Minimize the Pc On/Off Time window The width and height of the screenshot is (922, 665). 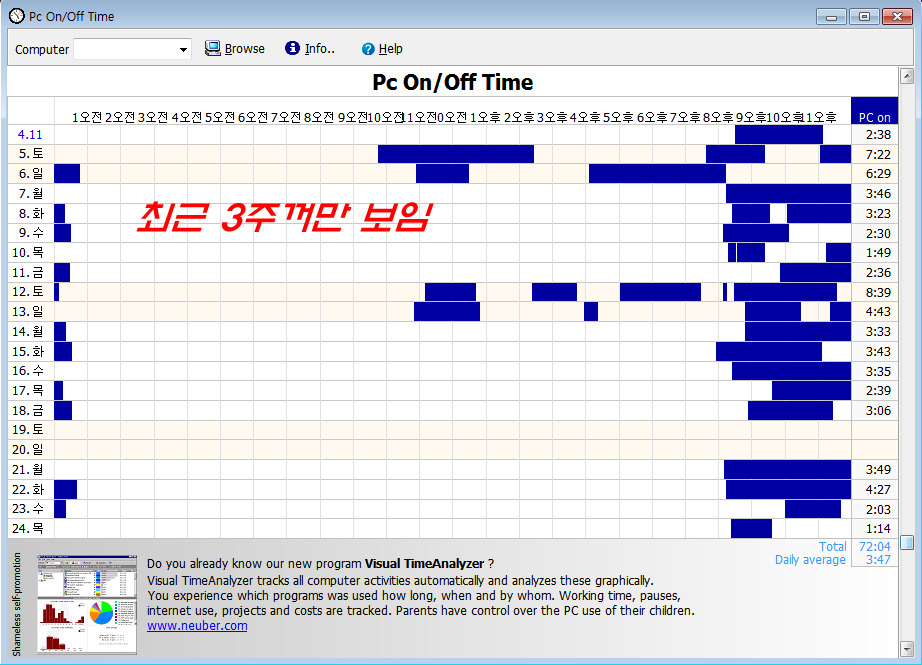click(x=832, y=16)
